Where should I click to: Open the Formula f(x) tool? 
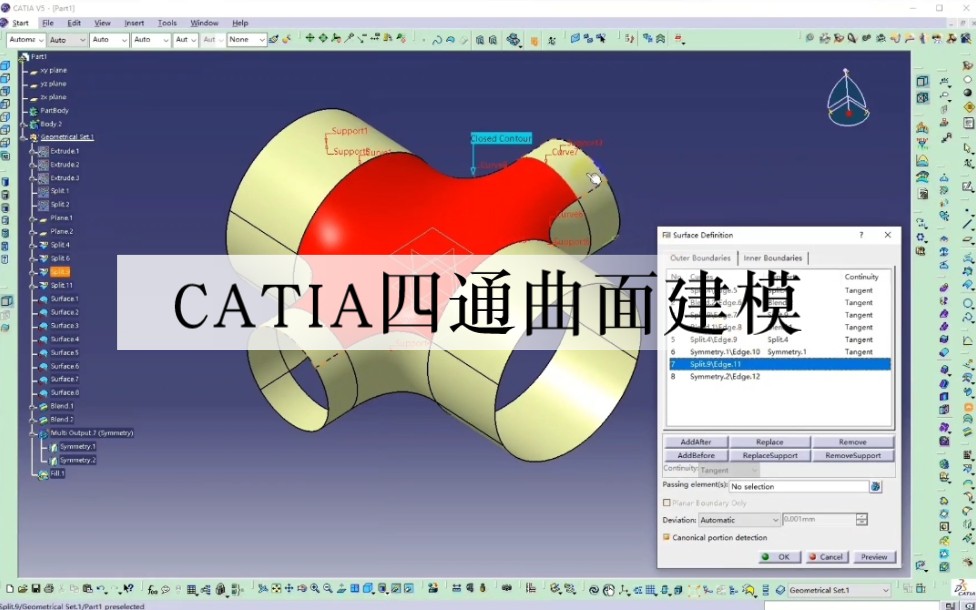click(152, 589)
